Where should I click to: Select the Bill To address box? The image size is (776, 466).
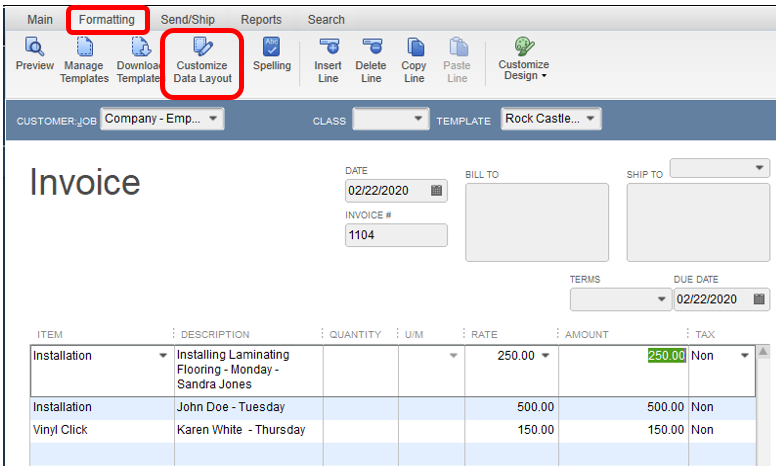coord(537,222)
